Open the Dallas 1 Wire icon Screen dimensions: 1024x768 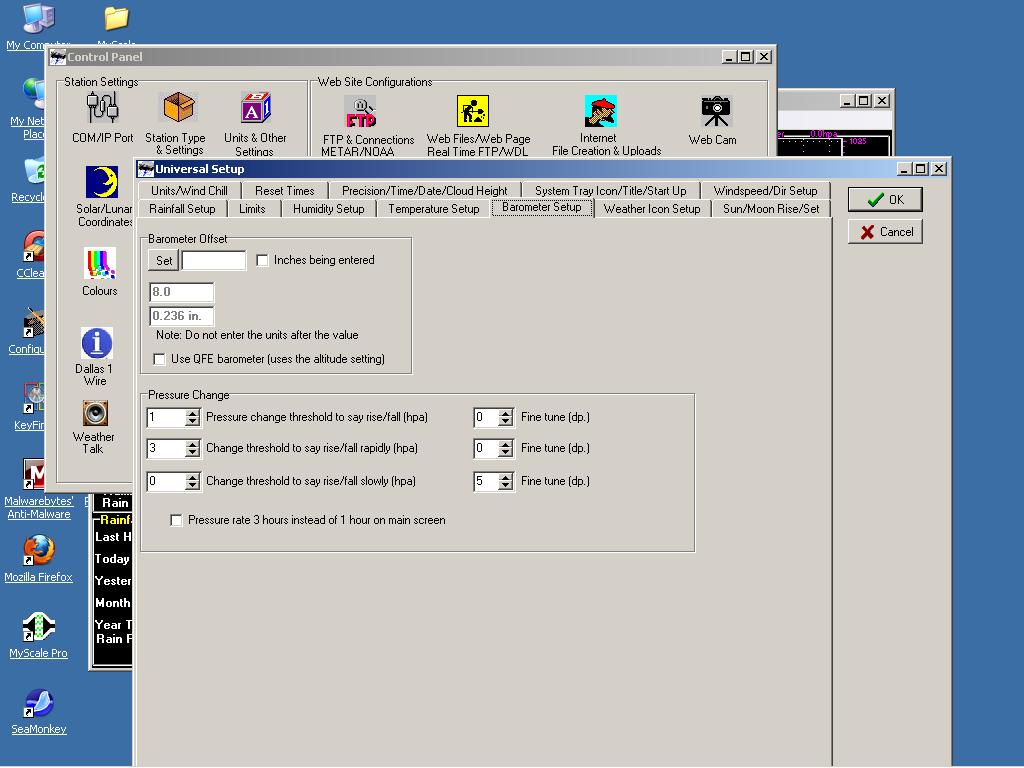tap(96, 343)
